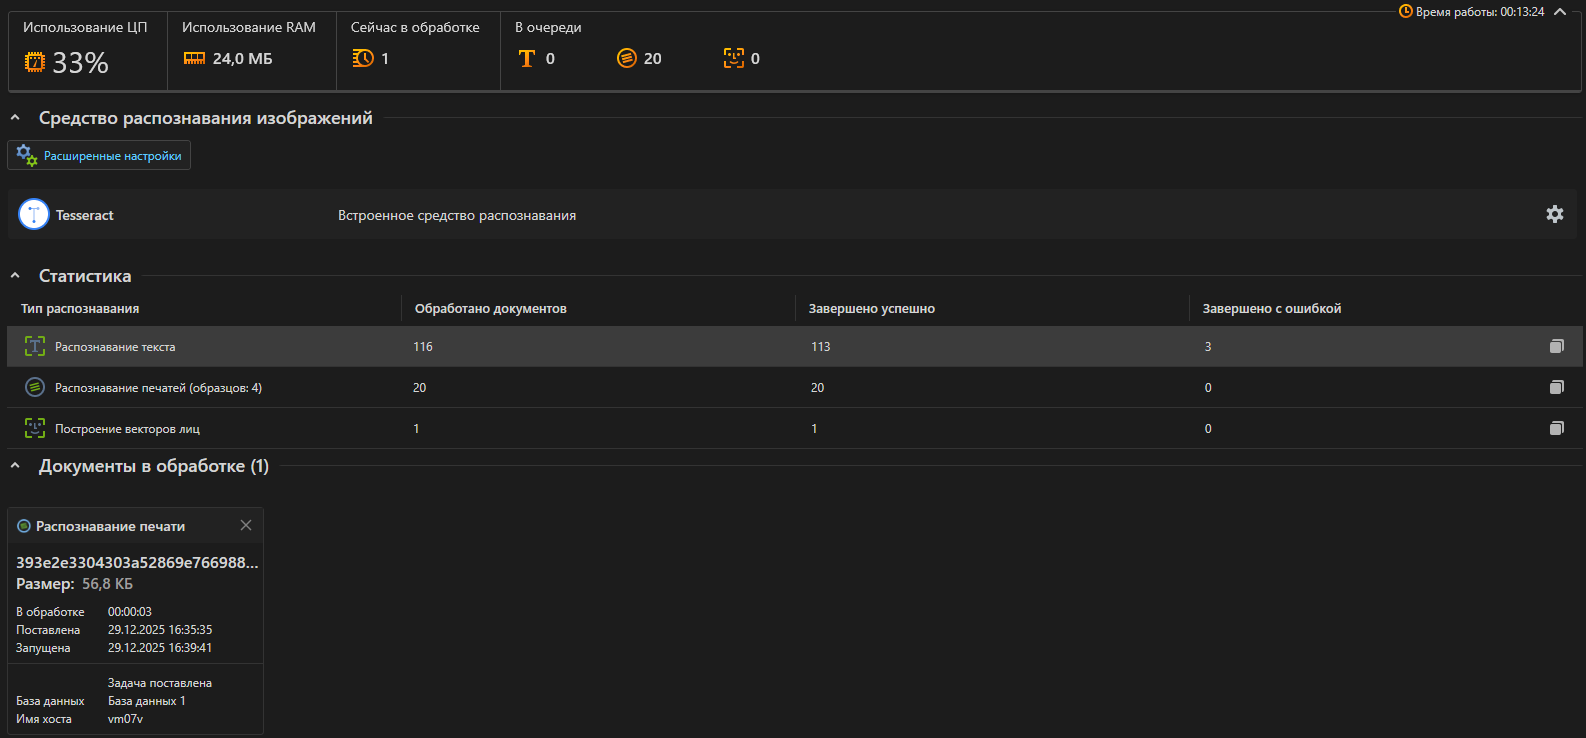Click the RAM usage memory icon

pos(194,58)
